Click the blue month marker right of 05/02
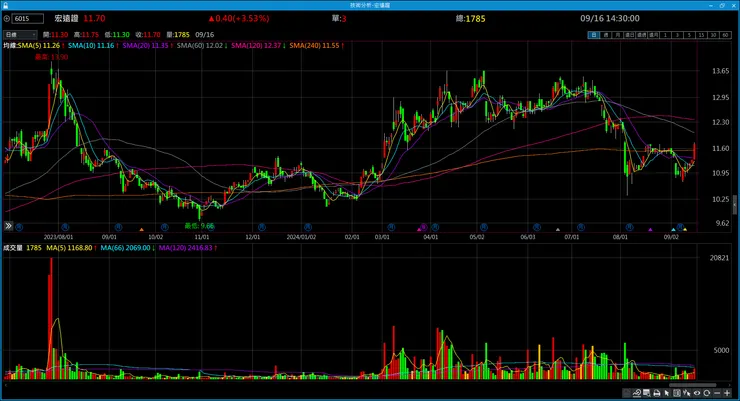 pos(484,227)
